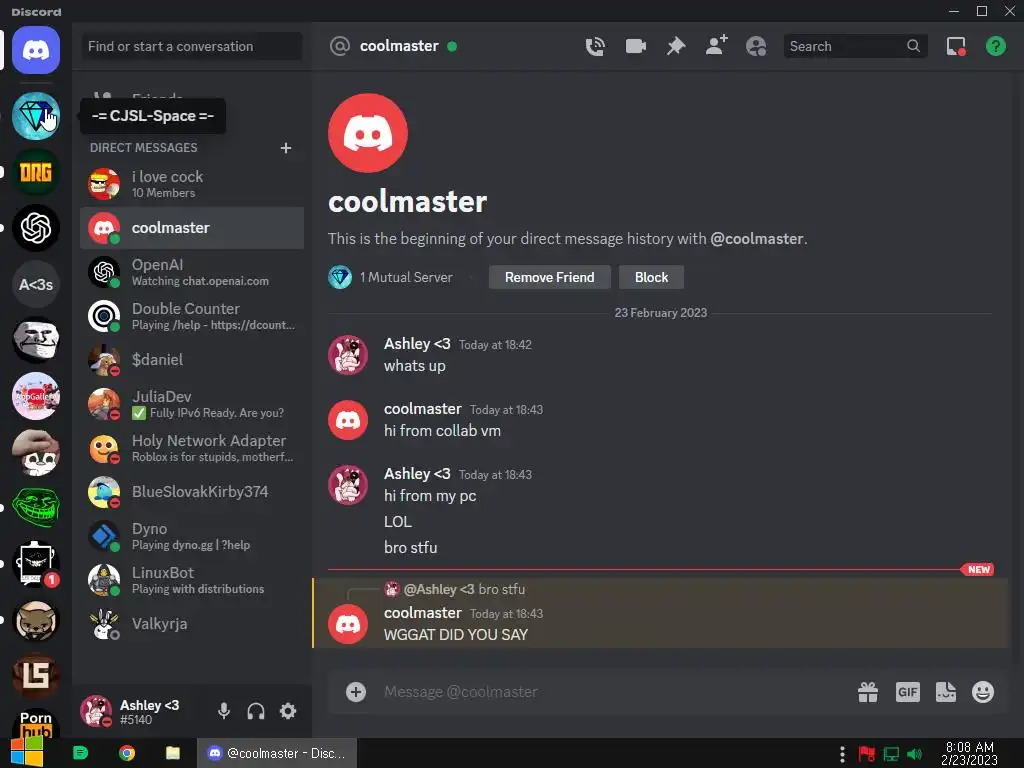Open the DRG server icon

[x=36, y=172]
